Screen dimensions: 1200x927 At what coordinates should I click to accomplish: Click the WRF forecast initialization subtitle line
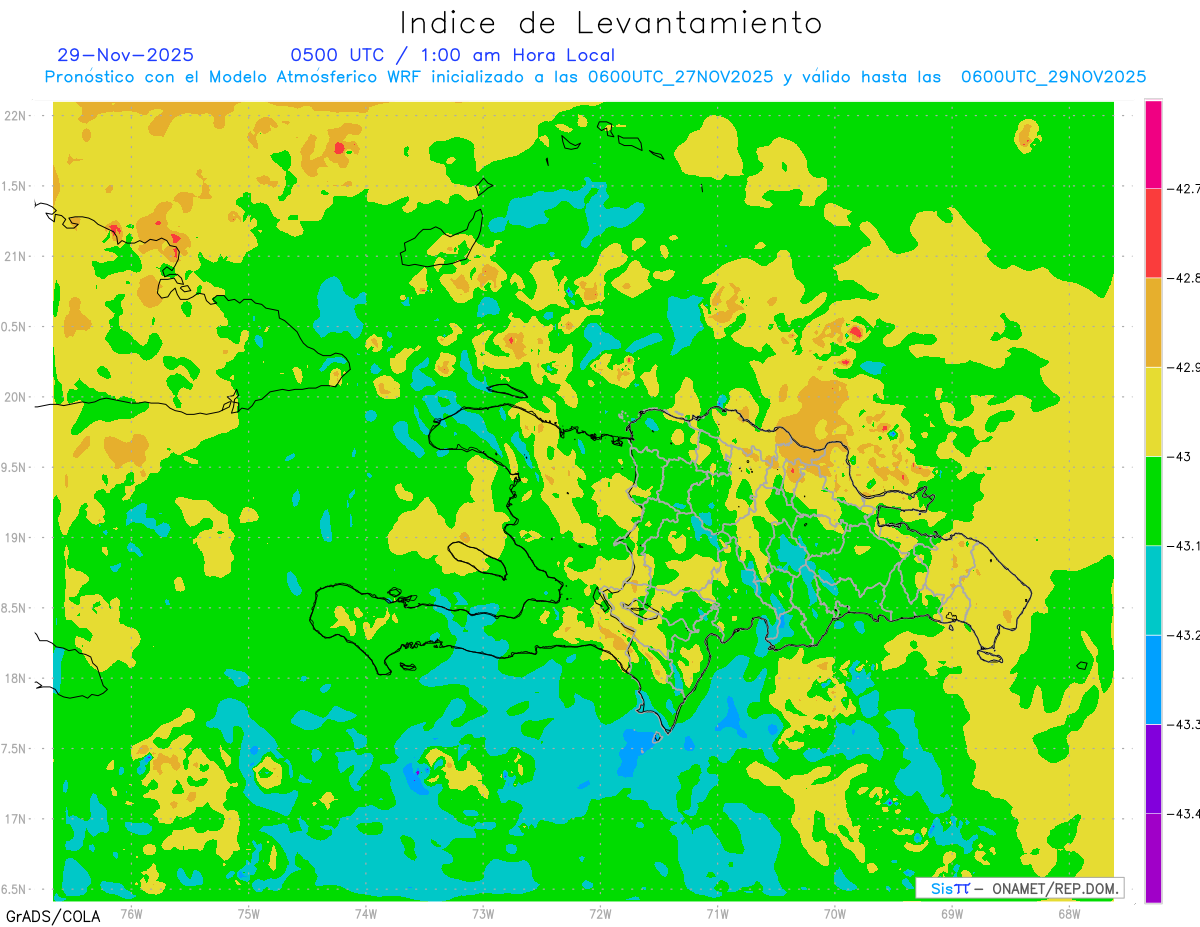click(595, 77)
